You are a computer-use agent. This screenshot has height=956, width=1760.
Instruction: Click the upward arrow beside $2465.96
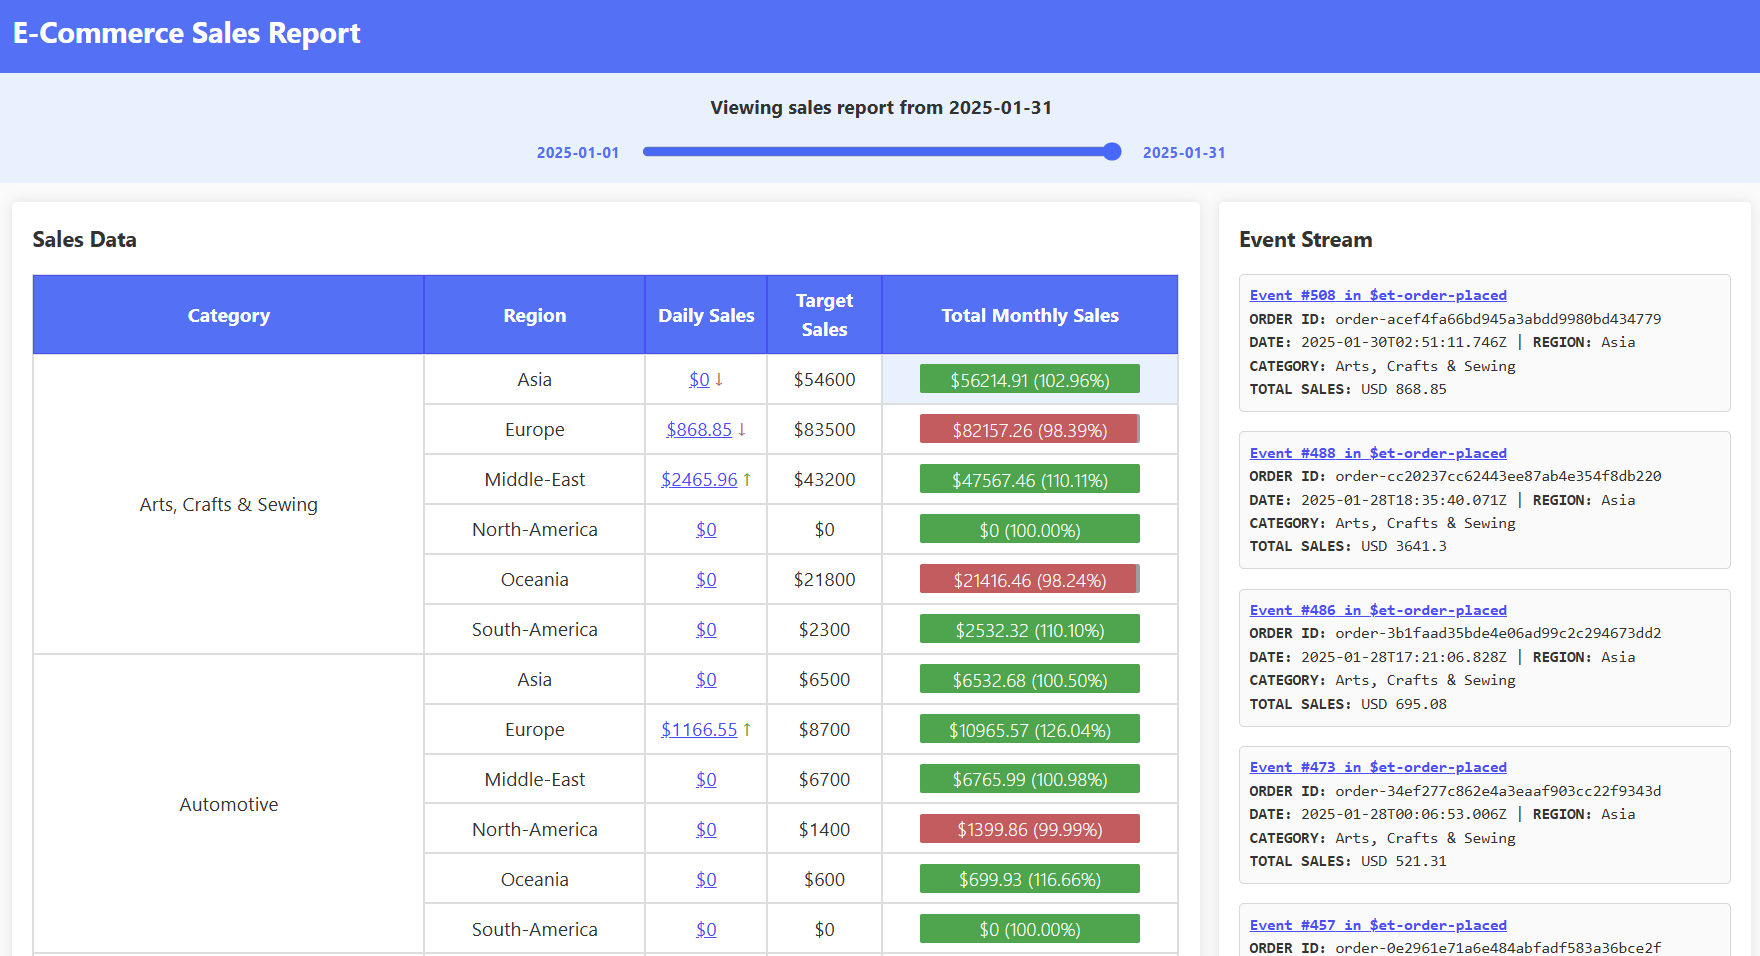746,479
